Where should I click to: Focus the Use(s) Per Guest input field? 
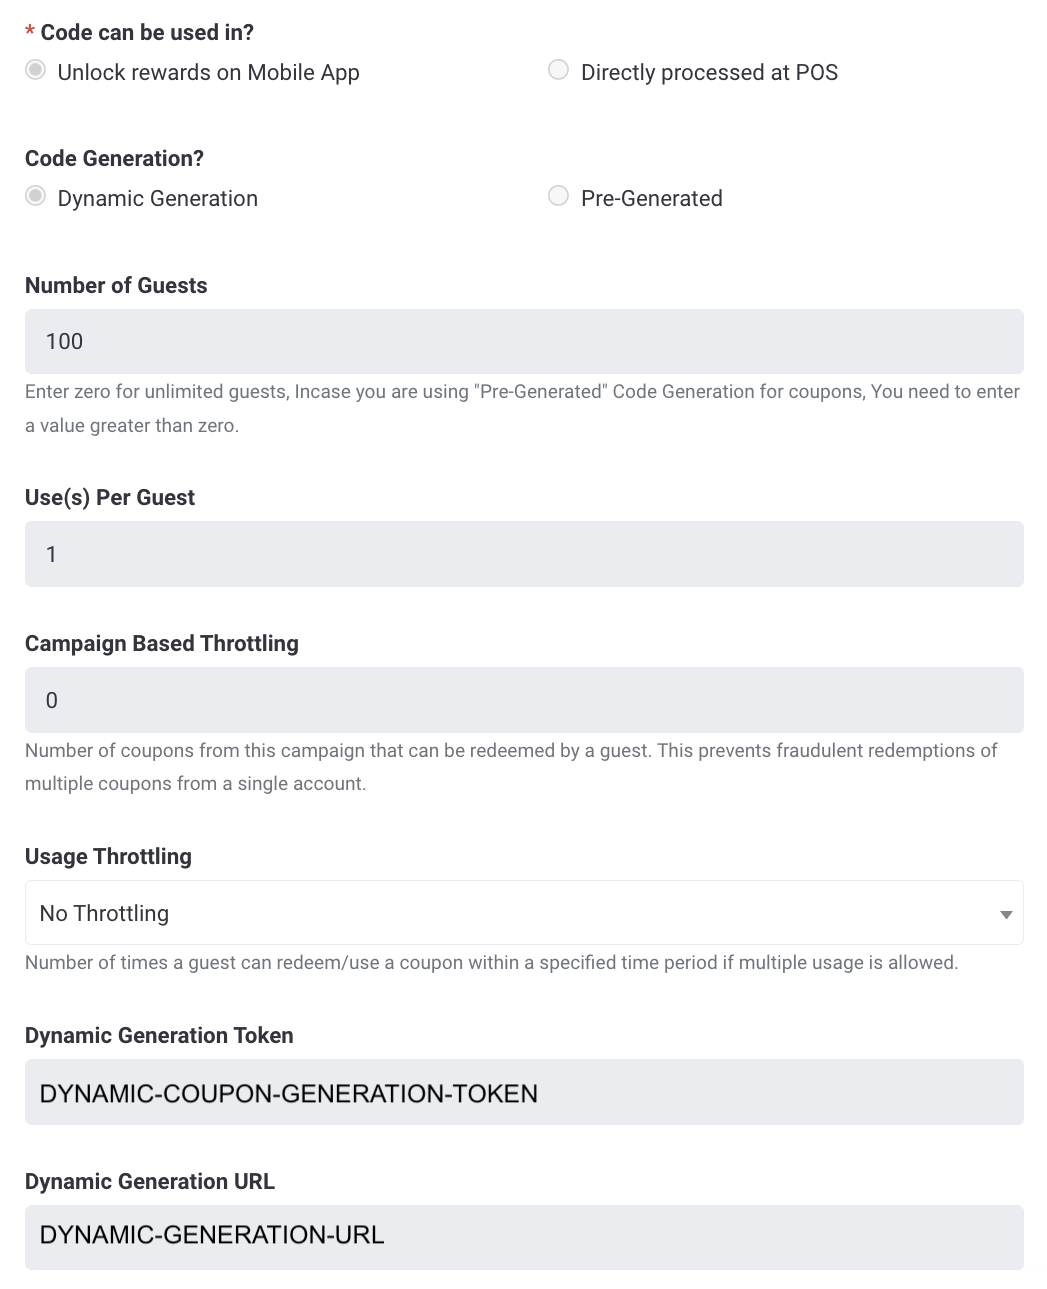pos(524,554)
